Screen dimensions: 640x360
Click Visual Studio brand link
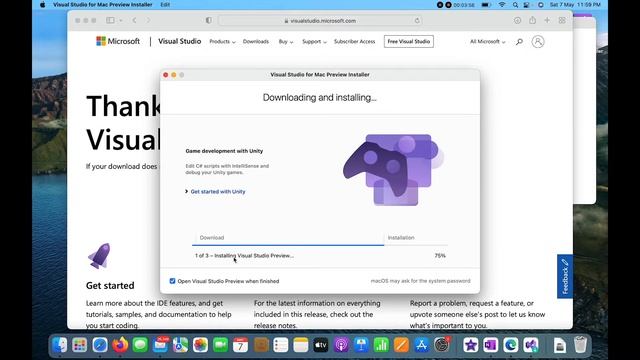(180, 41)
